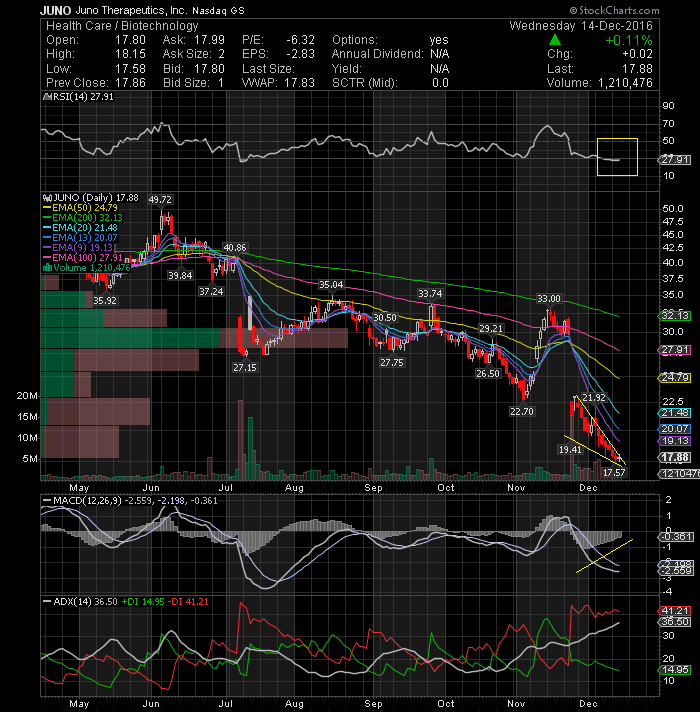Click the Options value yes
700x712 pixels.
pos(439,40)
